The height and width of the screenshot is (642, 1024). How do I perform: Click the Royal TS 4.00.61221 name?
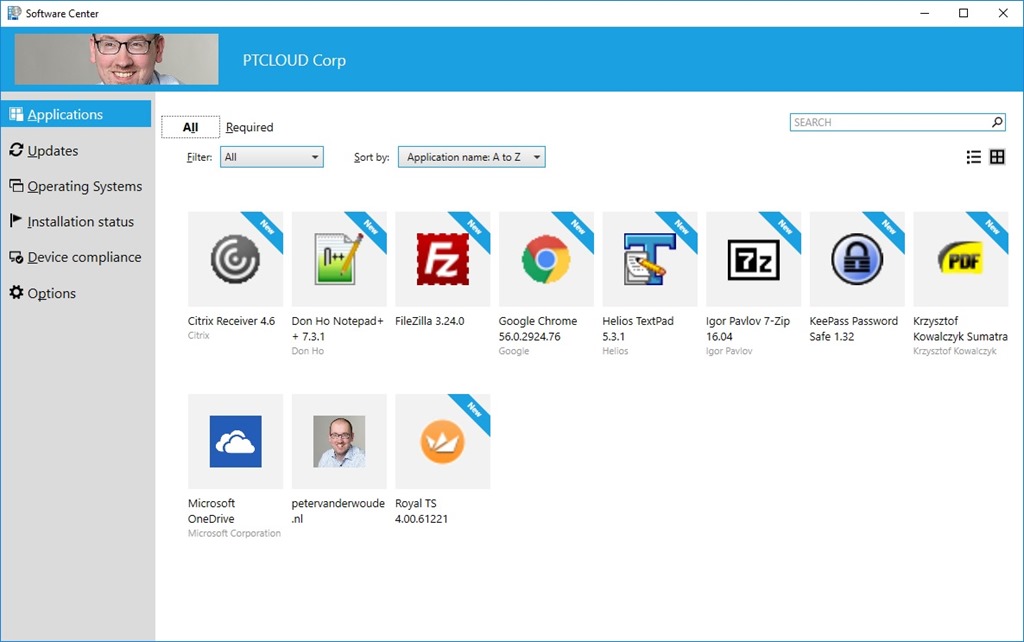[421, 511]
